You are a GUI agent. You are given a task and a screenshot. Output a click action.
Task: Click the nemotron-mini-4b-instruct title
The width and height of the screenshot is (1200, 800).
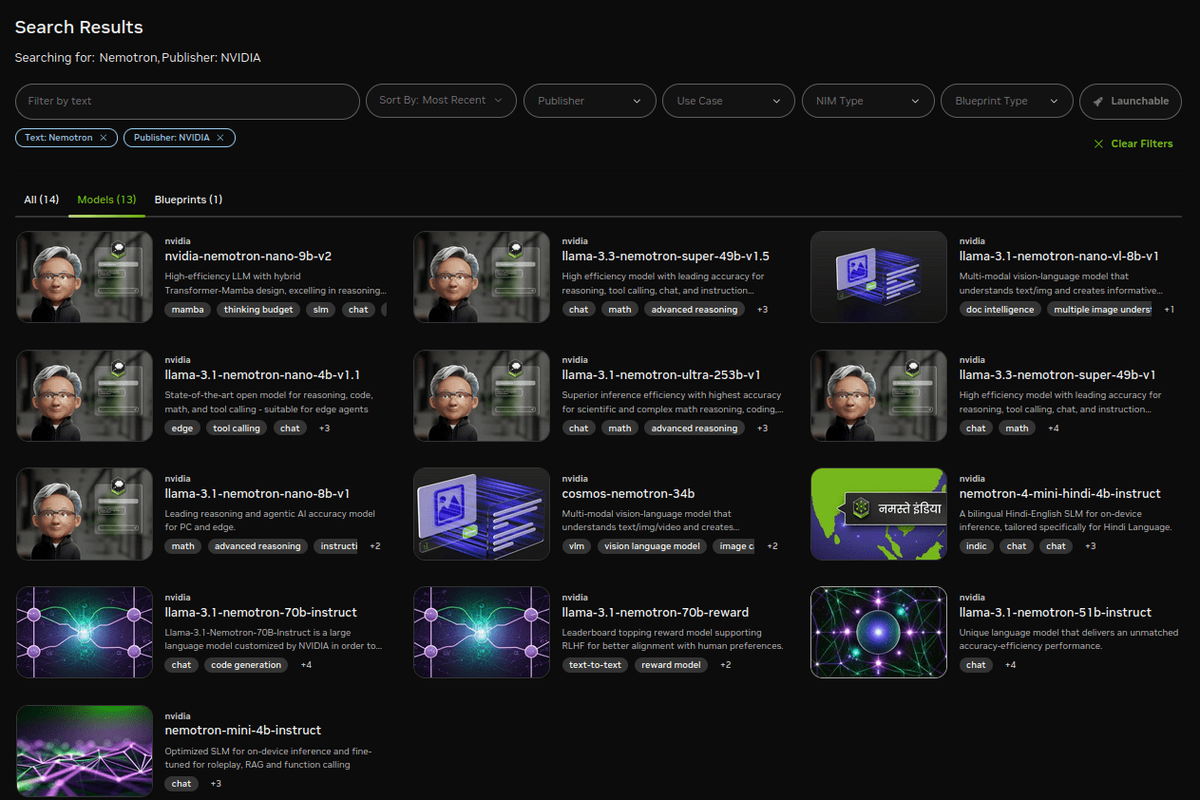tap(243, 731)
